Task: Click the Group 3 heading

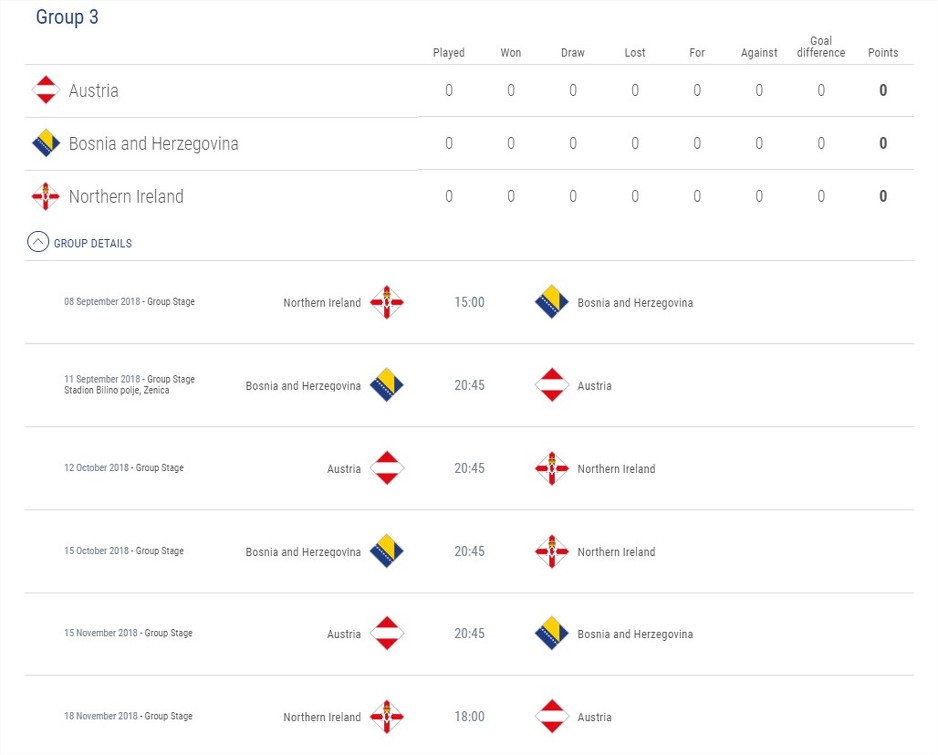Action: point(67,17)
